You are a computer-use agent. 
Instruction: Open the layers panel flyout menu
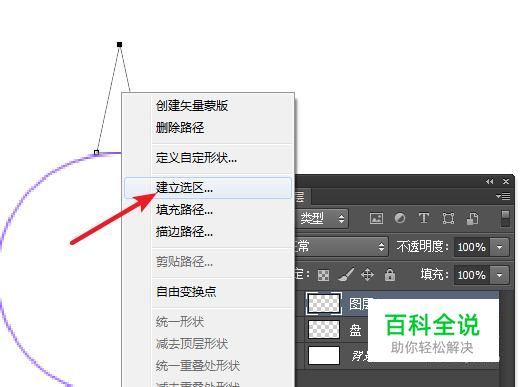point(503,196)
